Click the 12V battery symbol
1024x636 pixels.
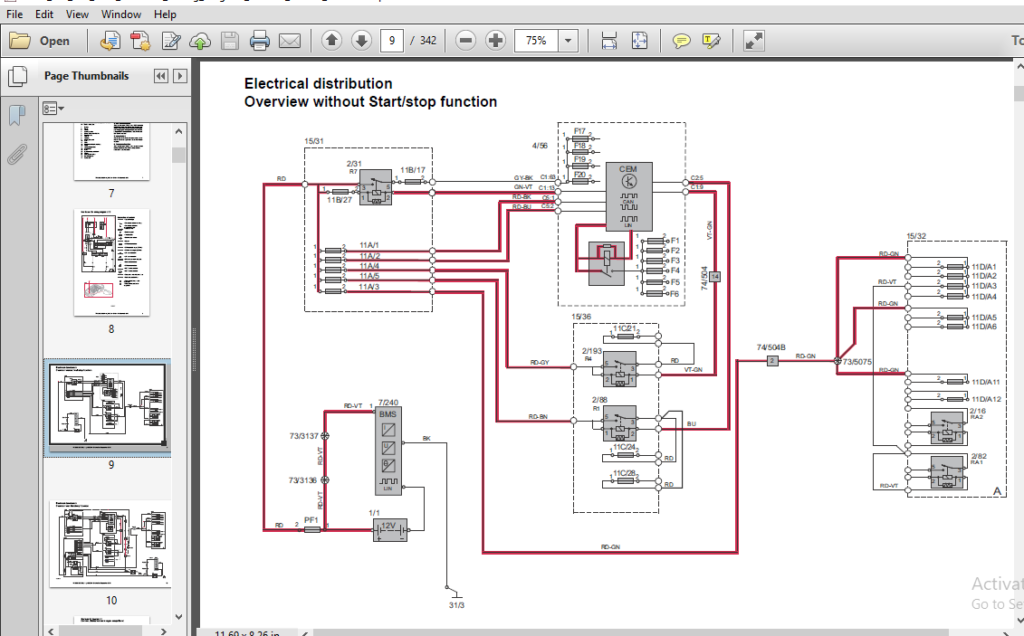[x=389, y=530]
